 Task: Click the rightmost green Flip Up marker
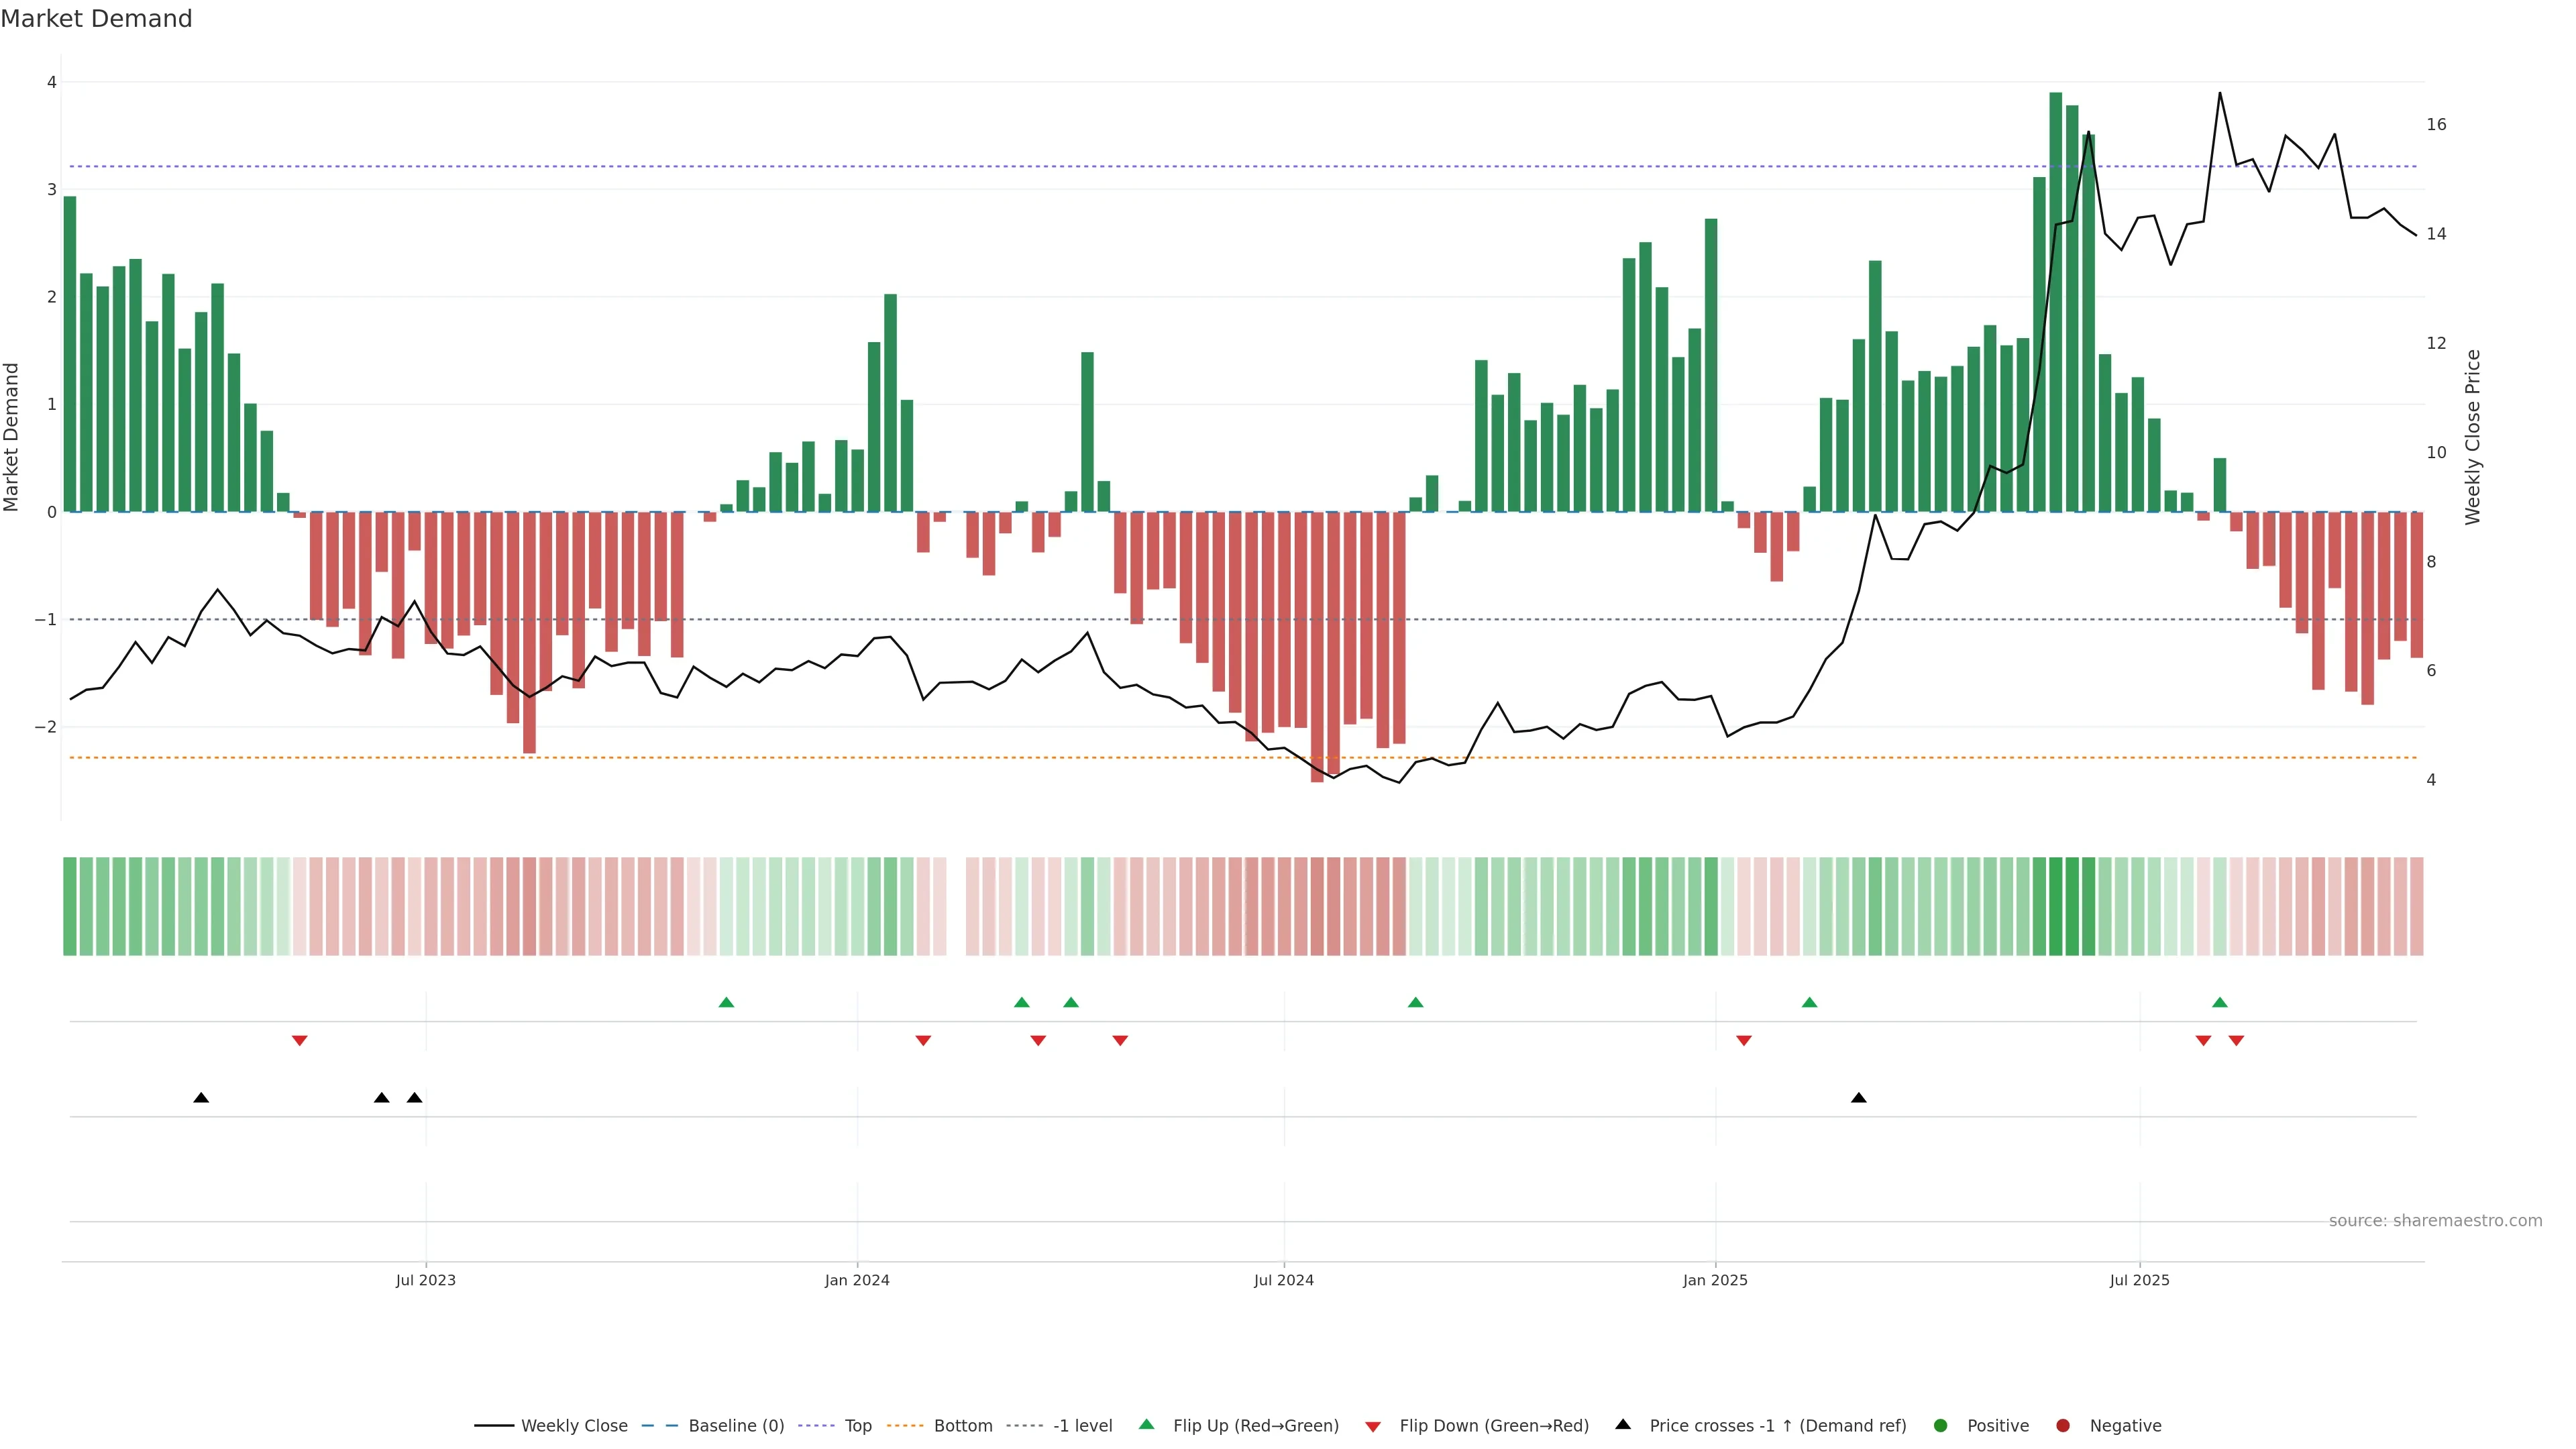[2220, 1002]
